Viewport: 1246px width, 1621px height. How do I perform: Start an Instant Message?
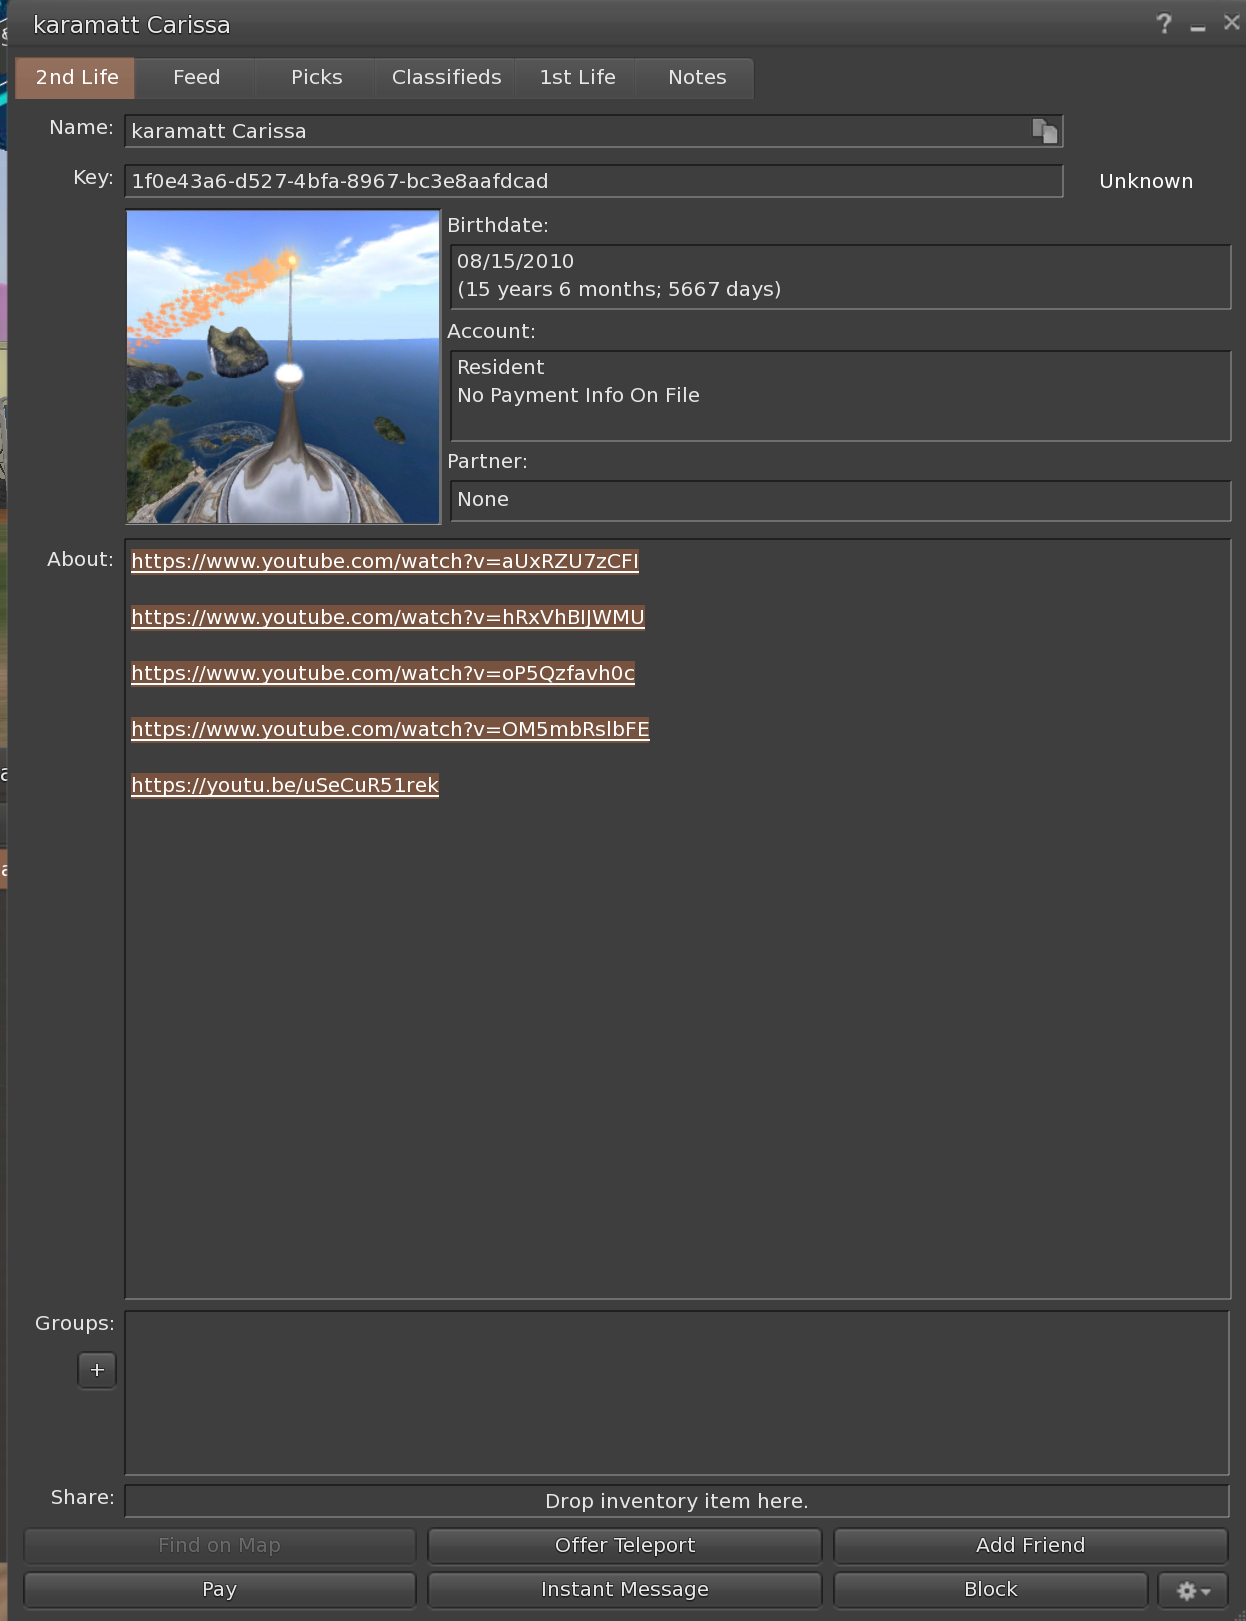click(624, 1589)
